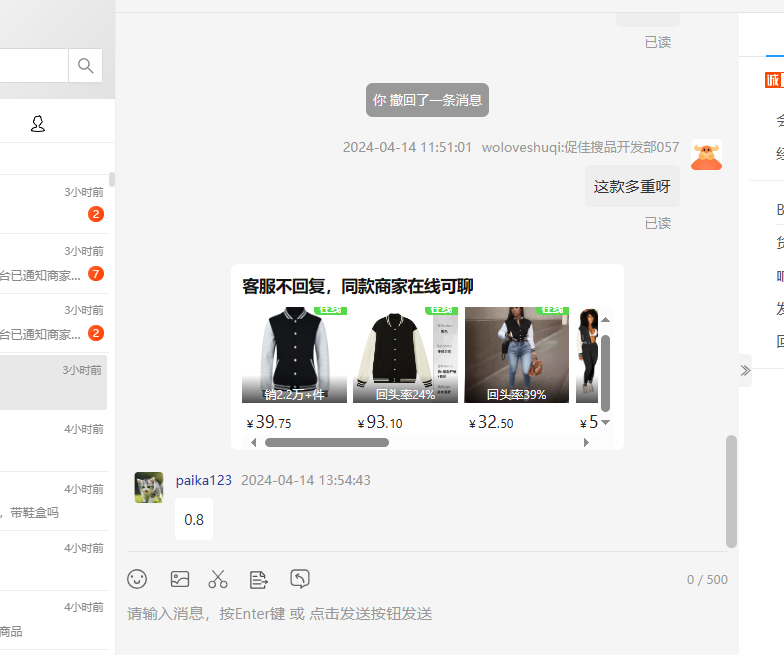
Task: Click the 销2.2万+件 sales label
Action: [294, 394]
